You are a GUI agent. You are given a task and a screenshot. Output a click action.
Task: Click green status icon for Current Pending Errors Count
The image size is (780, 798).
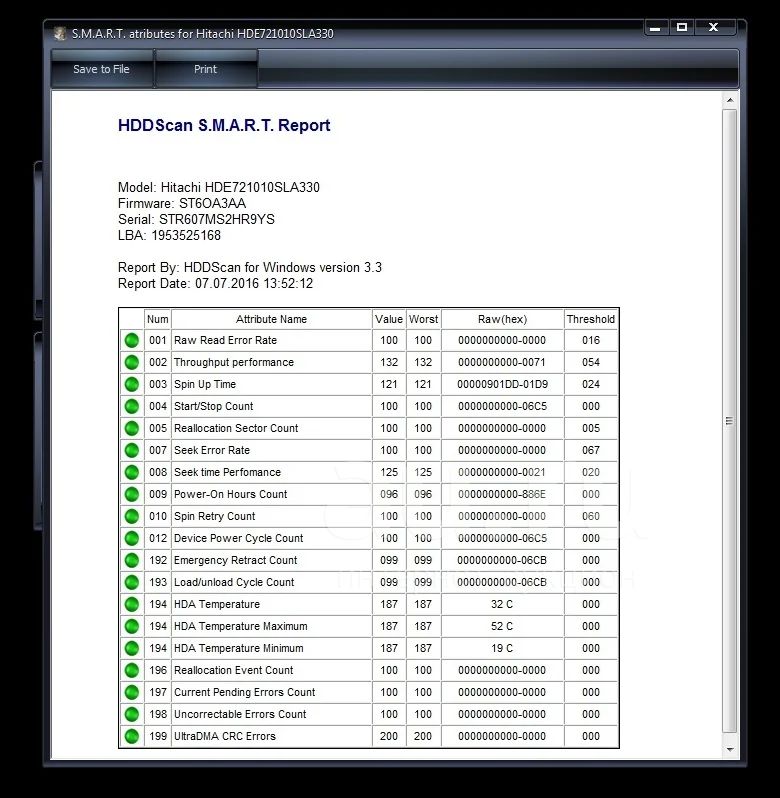pyautogui.click(x=132, y=692)
